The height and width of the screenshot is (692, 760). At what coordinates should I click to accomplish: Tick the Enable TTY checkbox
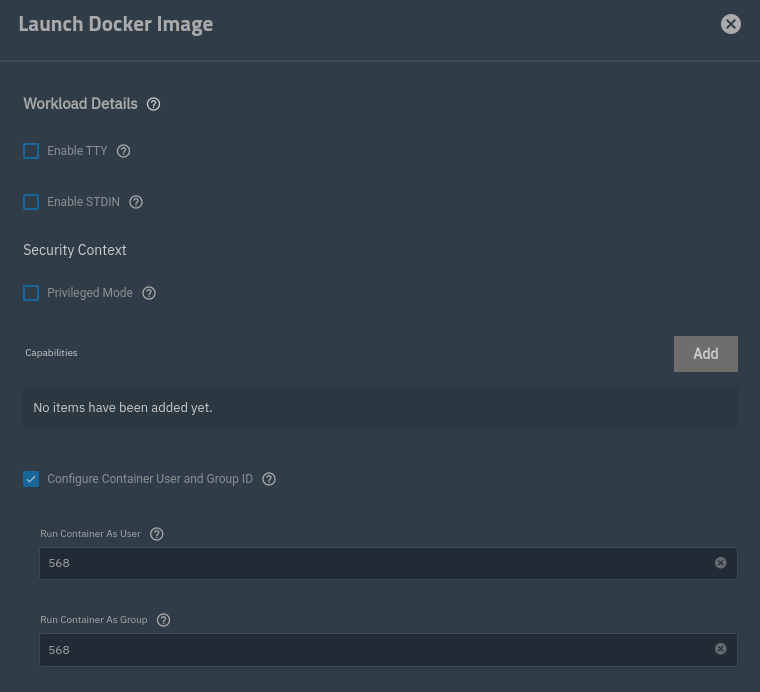(x=31, y=151)
